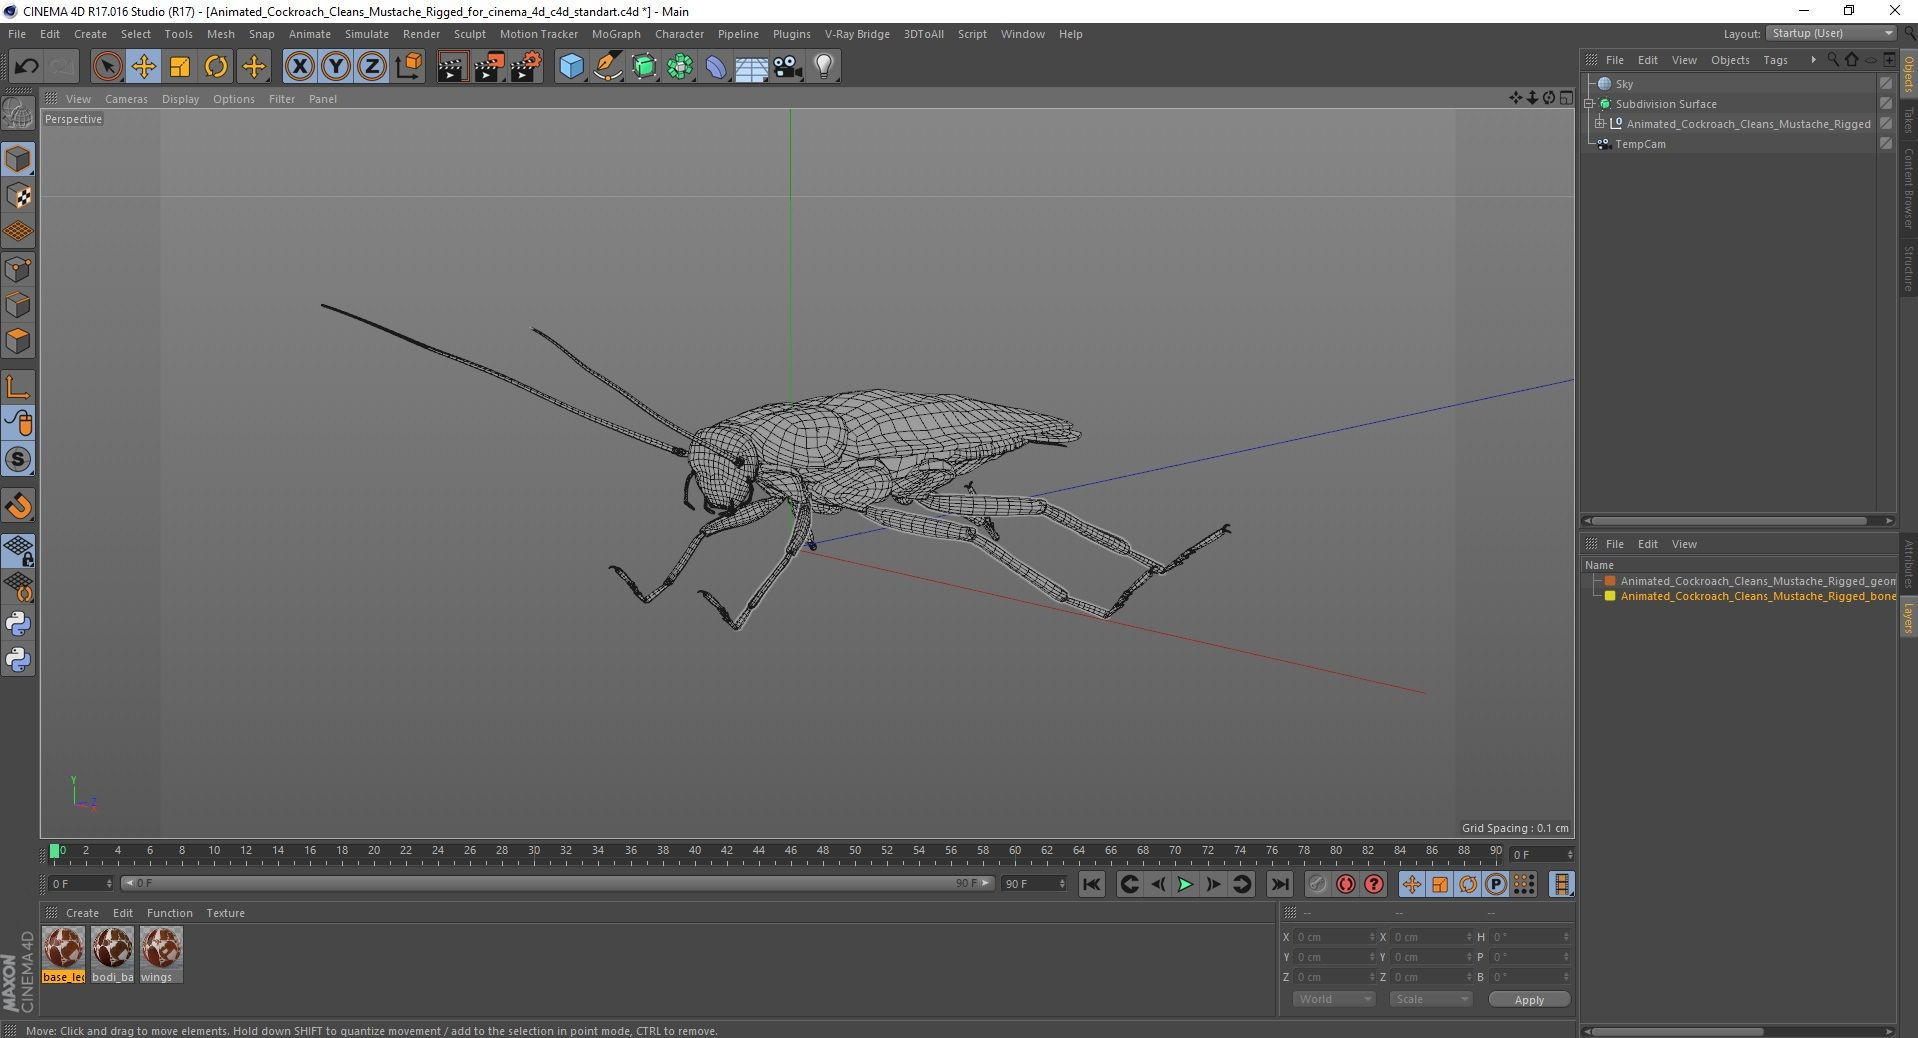The height and width of the screenshot is (1038, 1918).
Task: Click frame 30 on timeline
Action: point(534,853)
